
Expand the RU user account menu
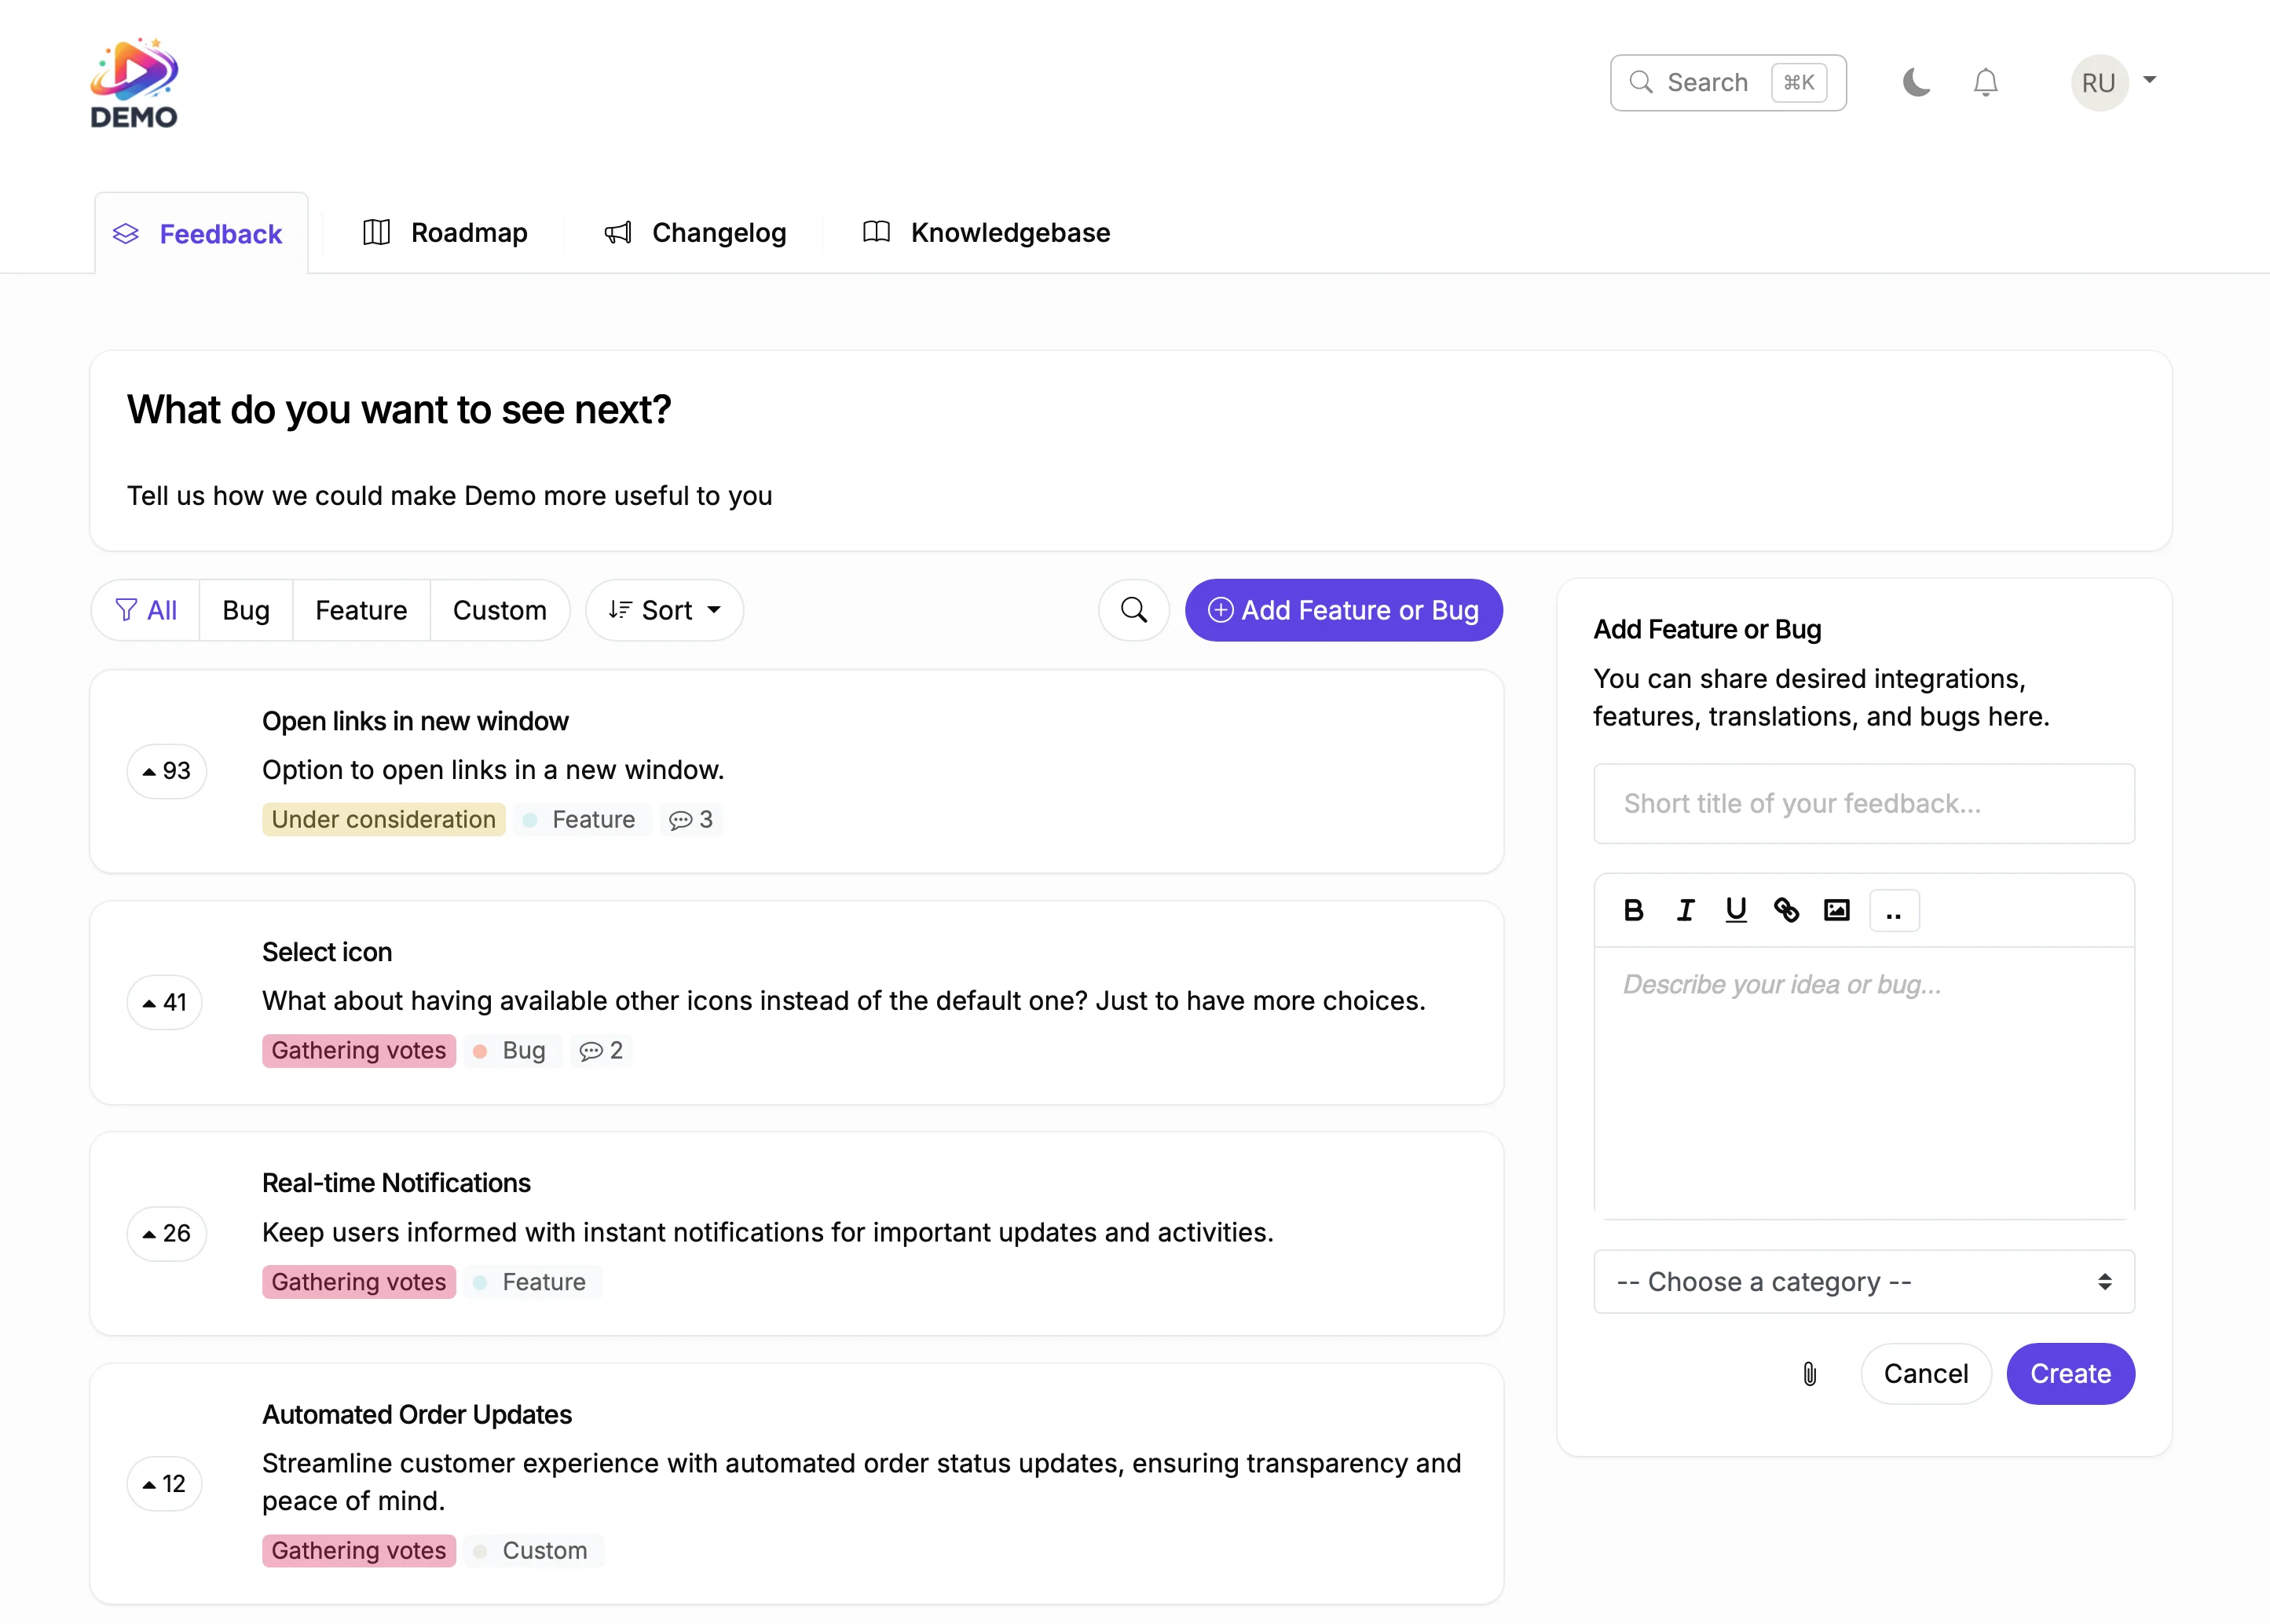[2113, 82]
